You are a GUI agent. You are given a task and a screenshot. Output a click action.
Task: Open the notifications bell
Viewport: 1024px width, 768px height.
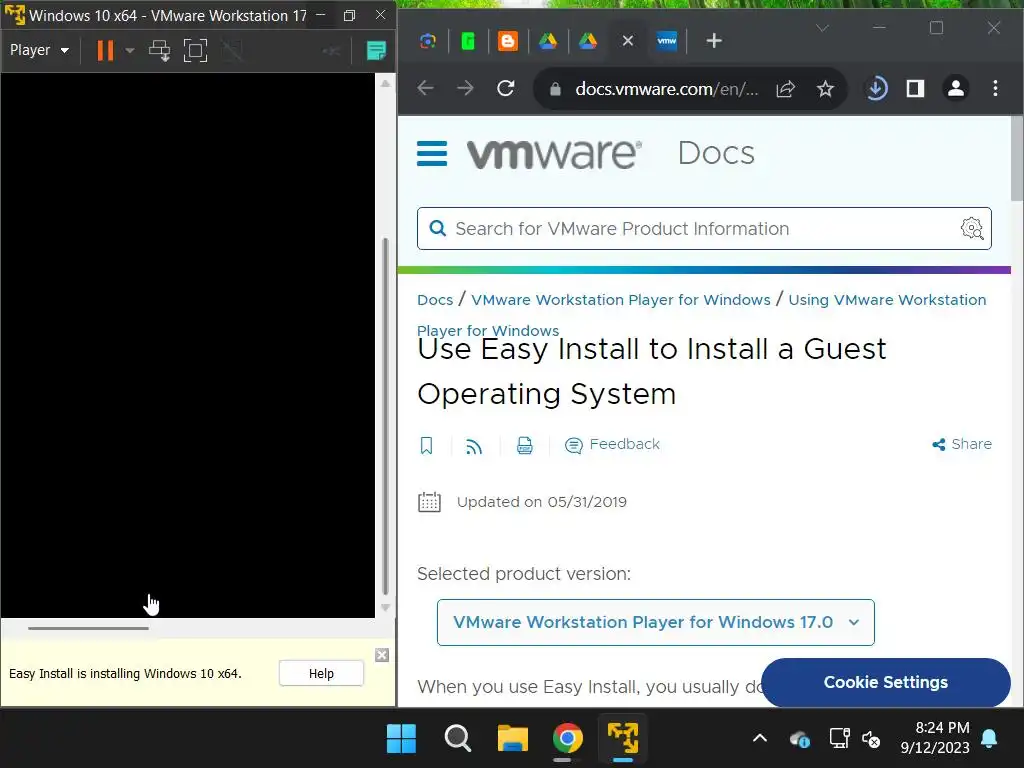click(989, 739)
